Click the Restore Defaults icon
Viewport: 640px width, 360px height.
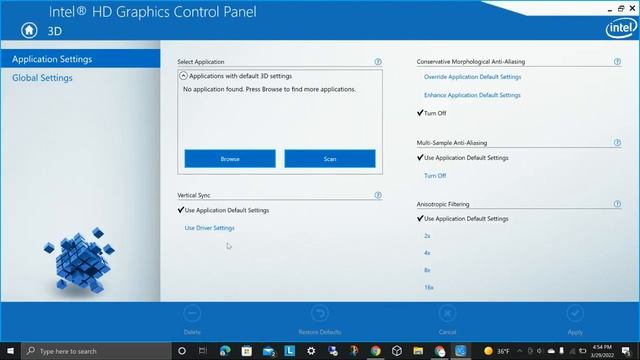[x=320, y=314]
